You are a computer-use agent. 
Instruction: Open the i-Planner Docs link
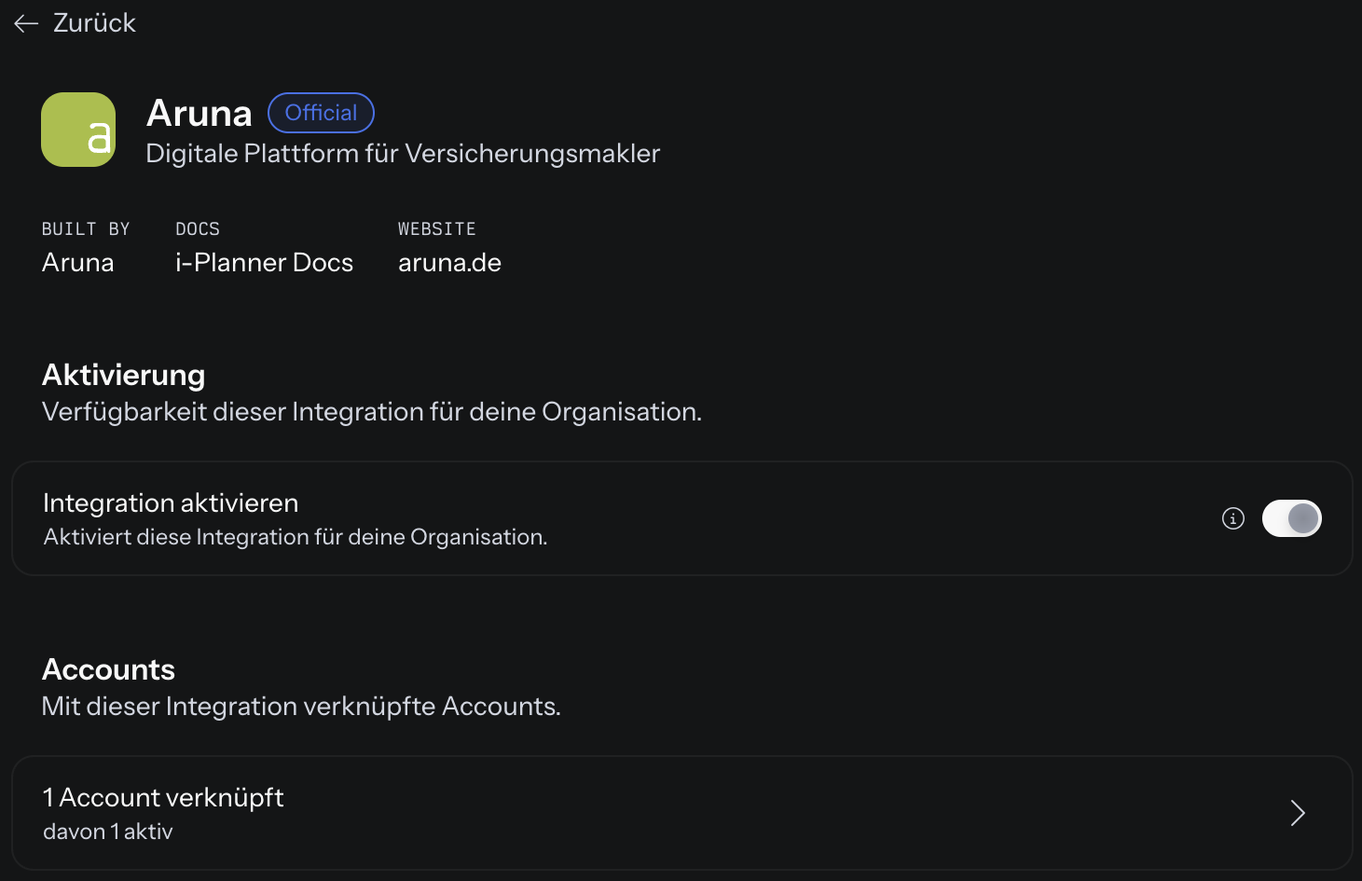264,263
